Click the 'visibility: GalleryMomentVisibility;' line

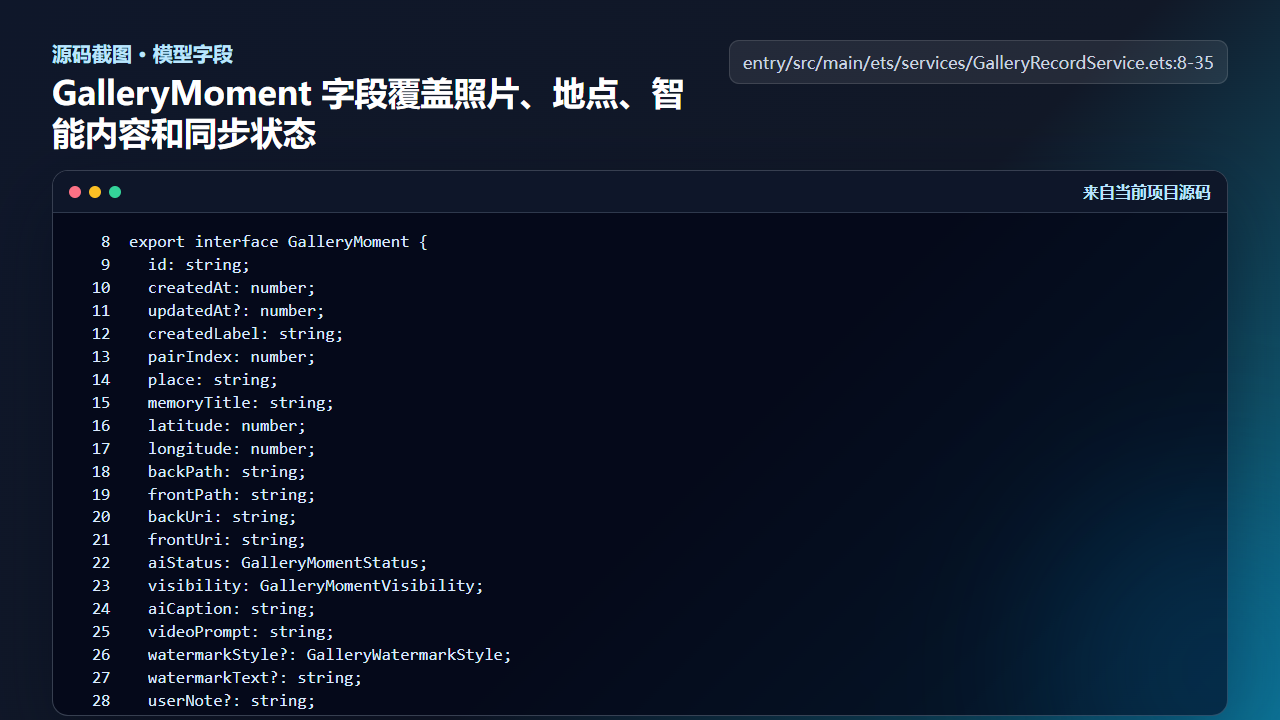coord(316,586)
